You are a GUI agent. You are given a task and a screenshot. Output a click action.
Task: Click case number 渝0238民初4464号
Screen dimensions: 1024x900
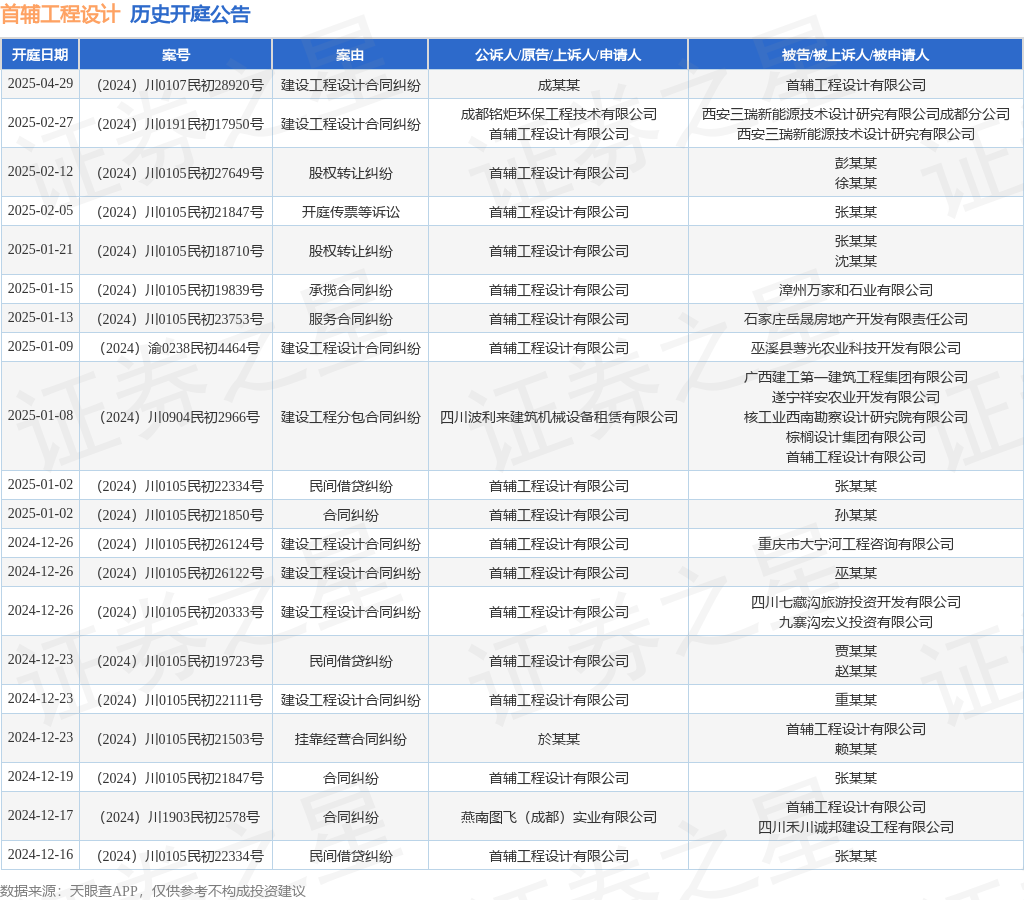180,348
